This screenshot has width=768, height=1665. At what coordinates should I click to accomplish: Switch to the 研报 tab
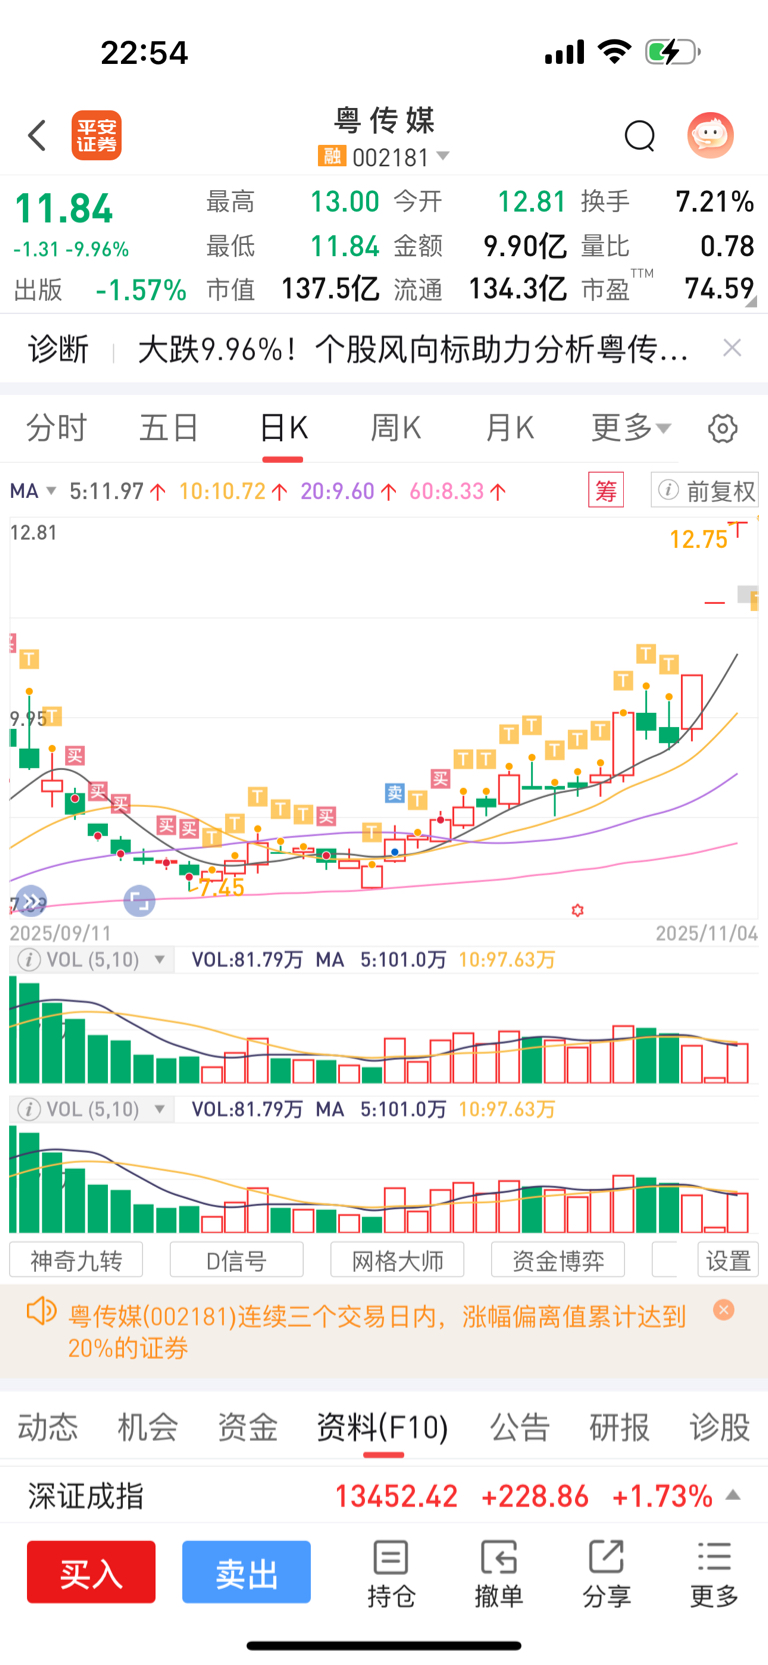619,1427
